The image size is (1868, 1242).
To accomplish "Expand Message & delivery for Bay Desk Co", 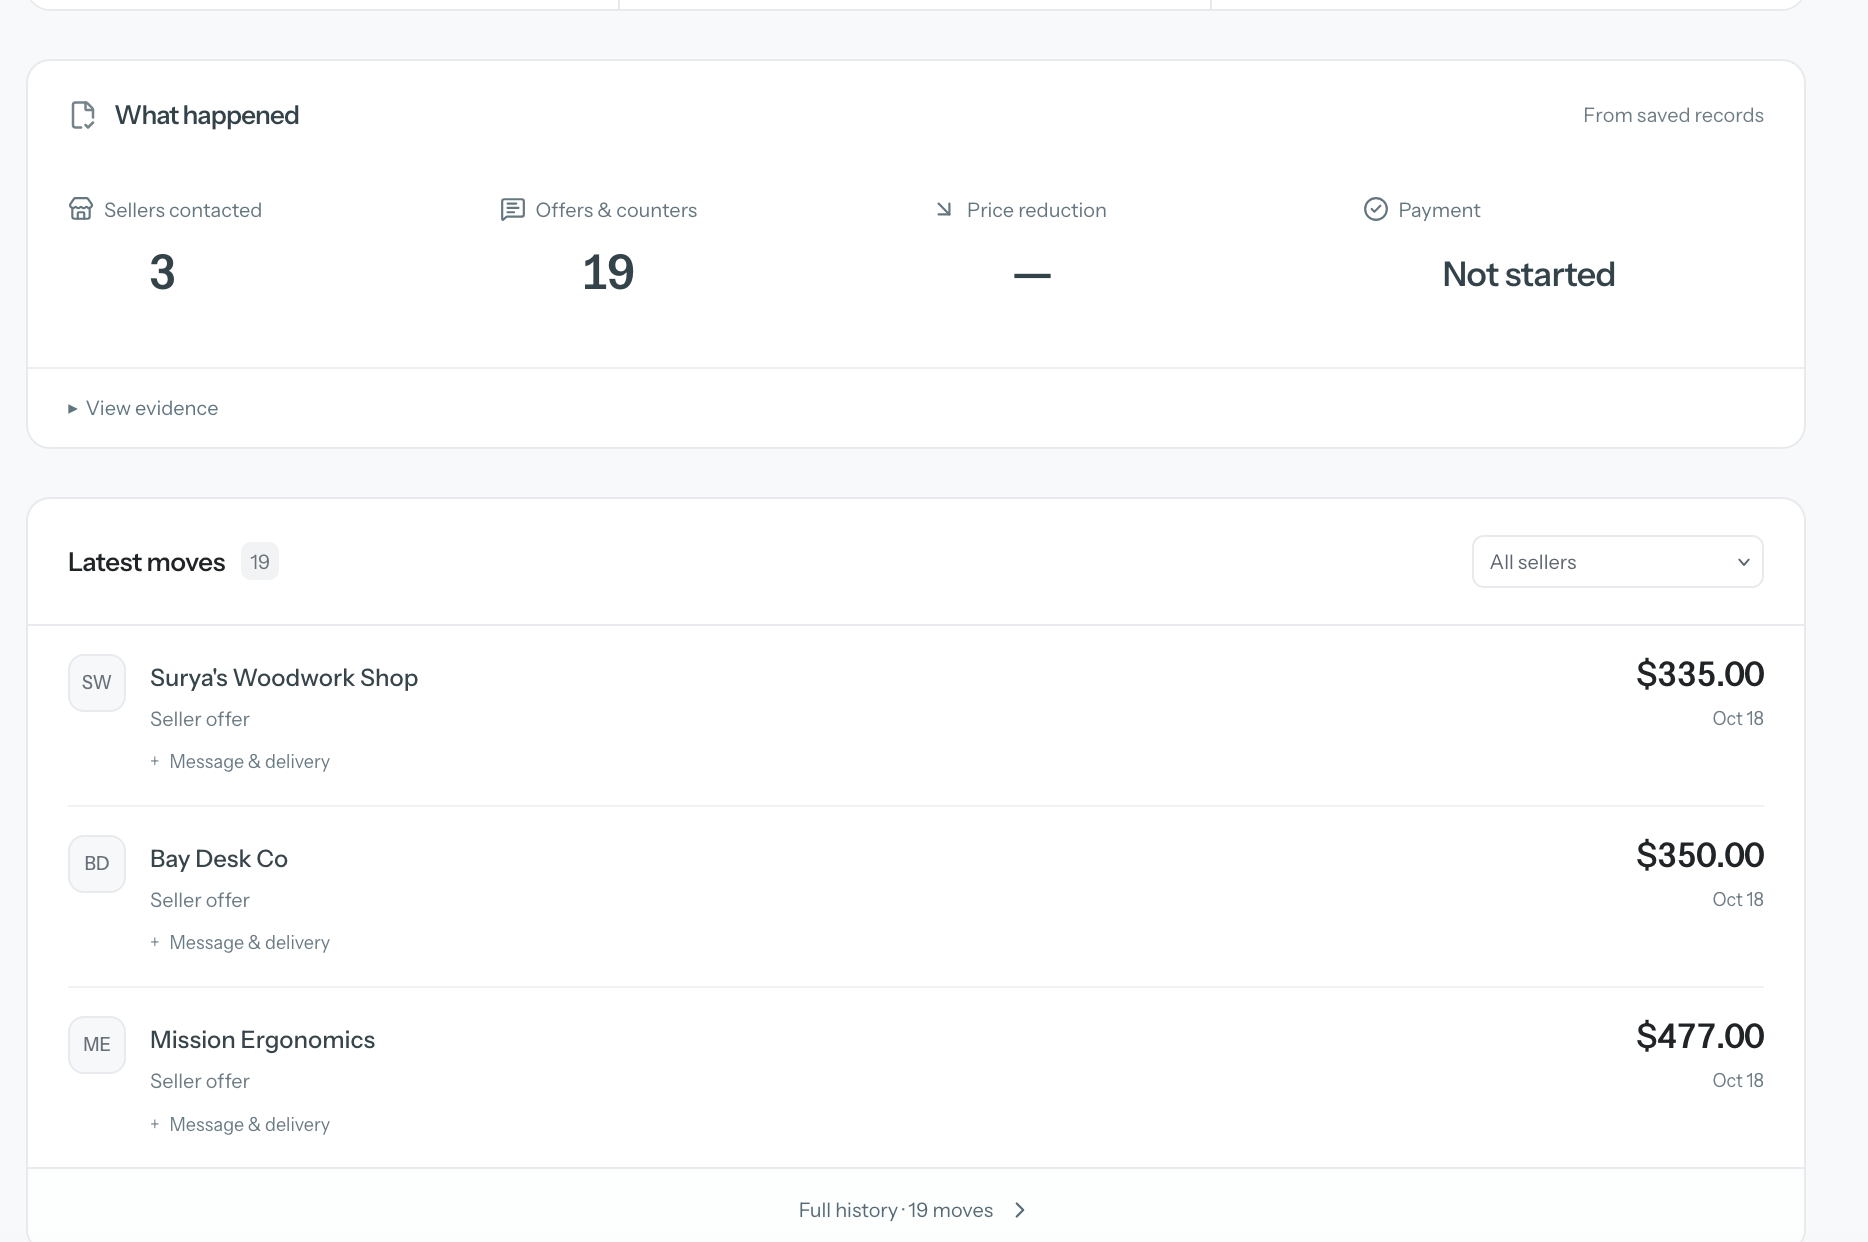I will pyautogui.click(x=240, y=943).
